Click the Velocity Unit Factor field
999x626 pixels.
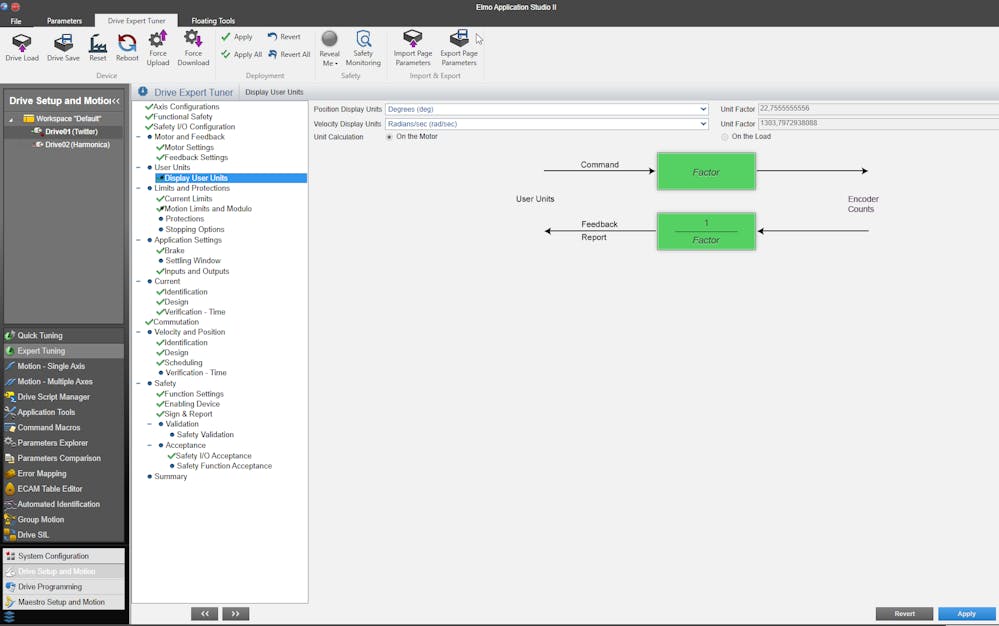(x=878, y=124)
